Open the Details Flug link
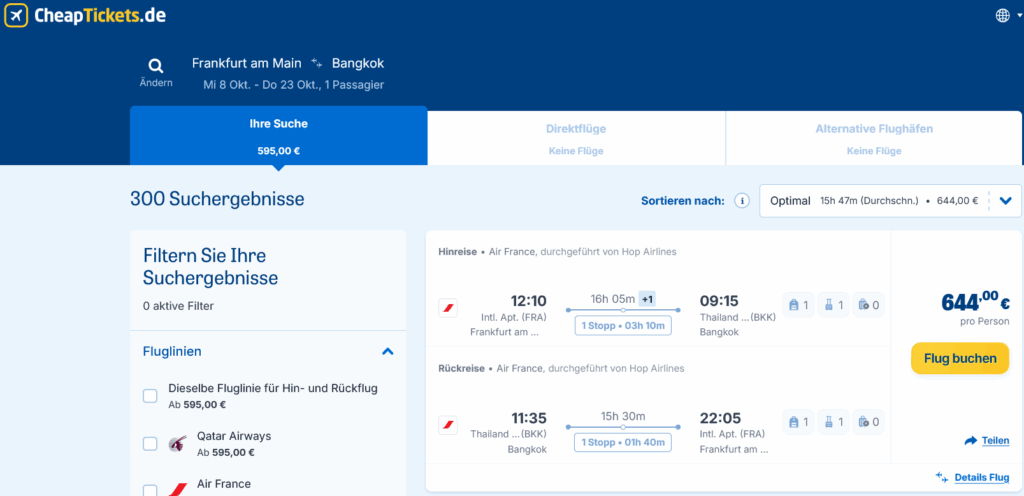This screenshot has width=1024, height=496. click(x=981, y=478)
